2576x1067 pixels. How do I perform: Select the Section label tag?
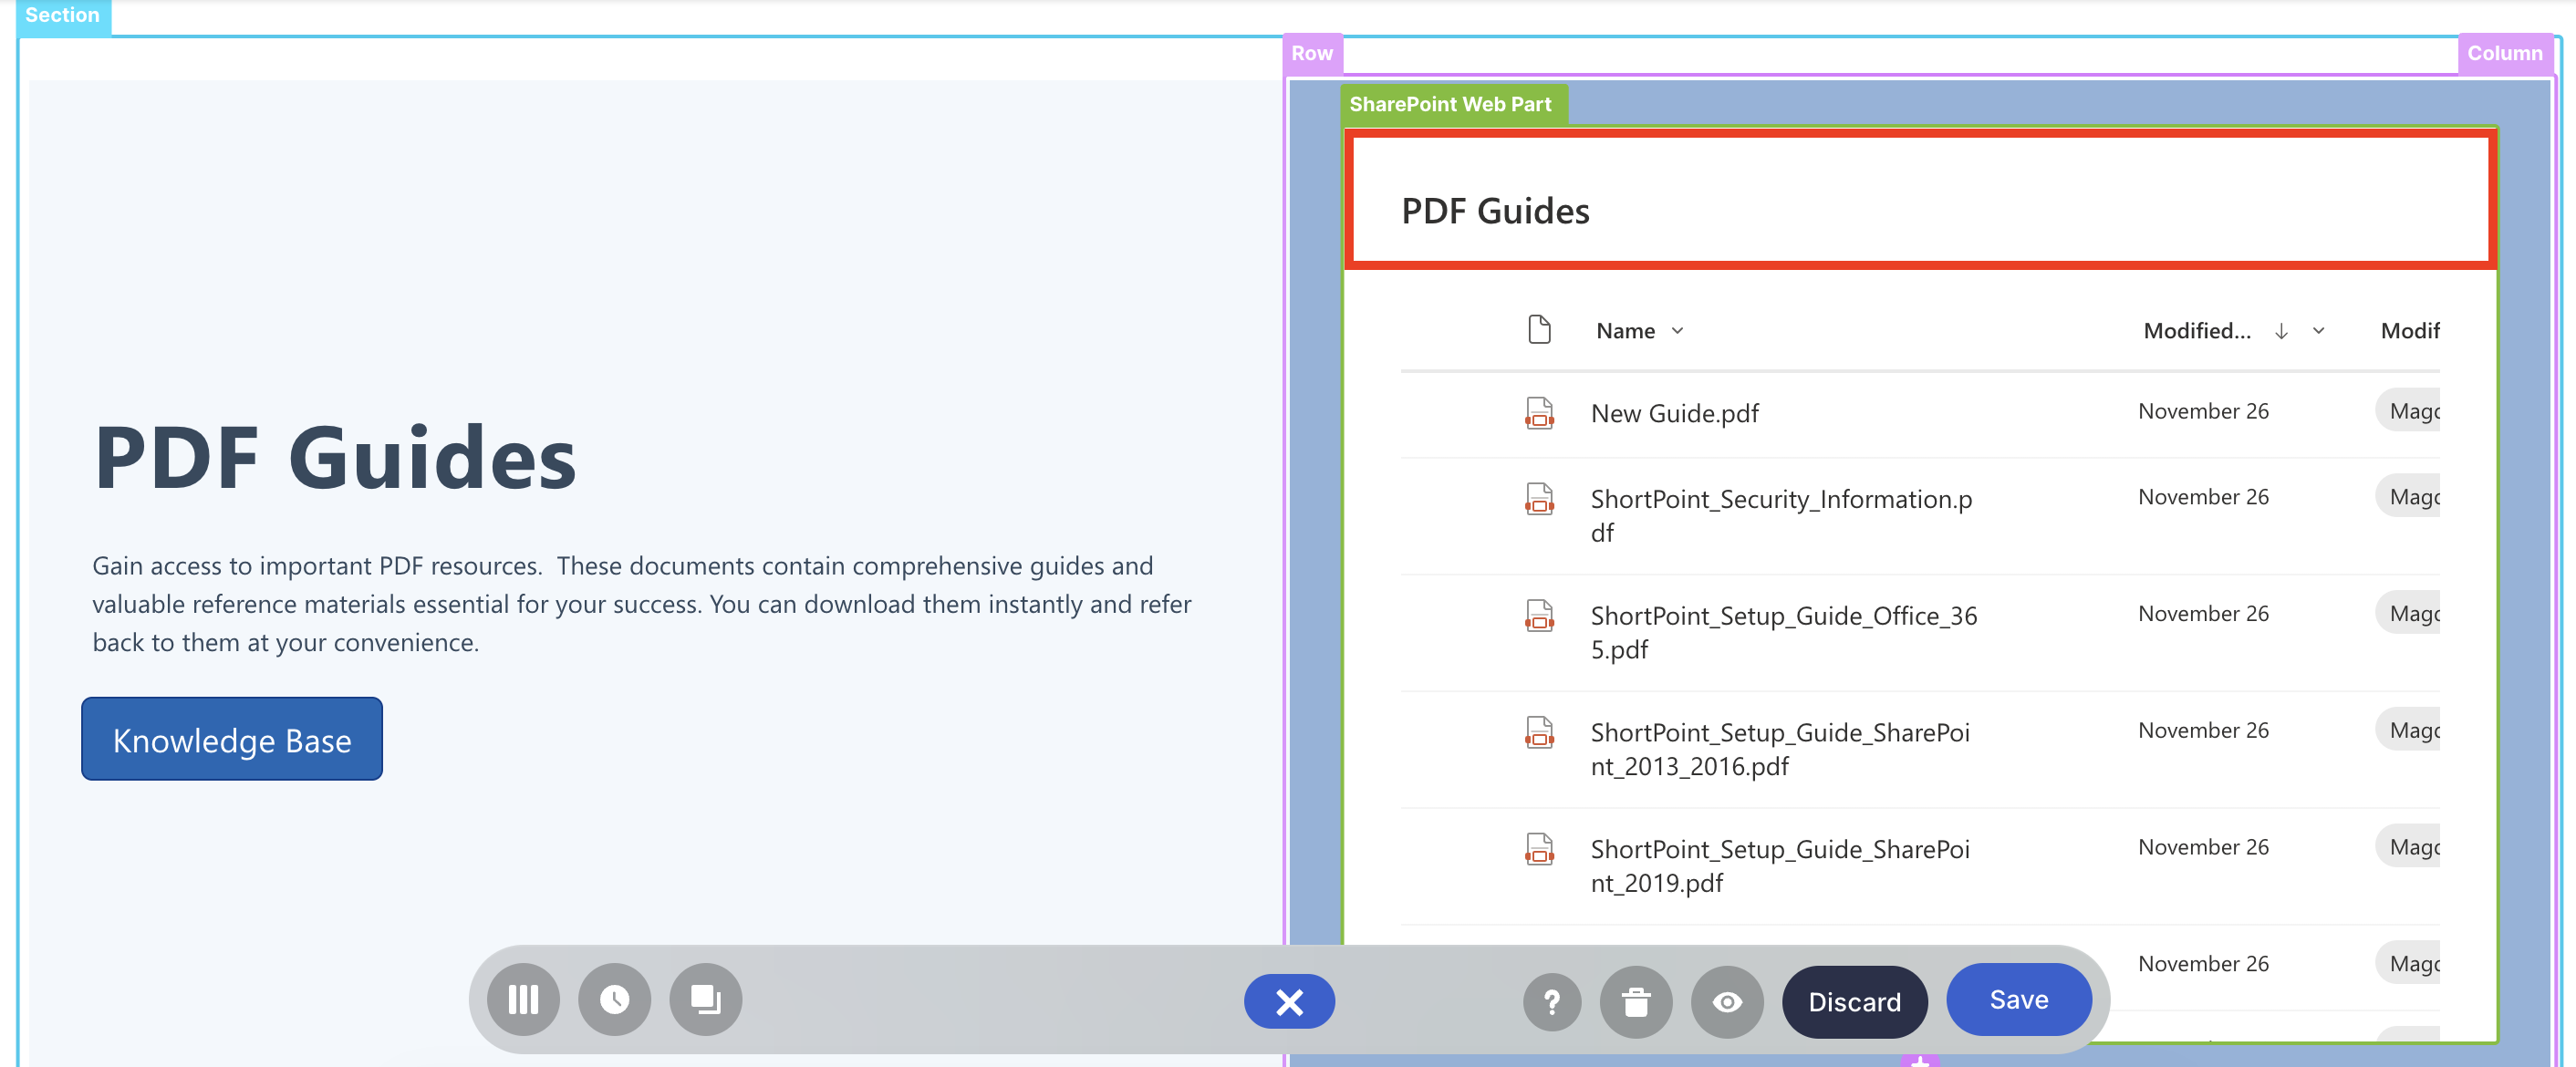[x=62, y=15]
